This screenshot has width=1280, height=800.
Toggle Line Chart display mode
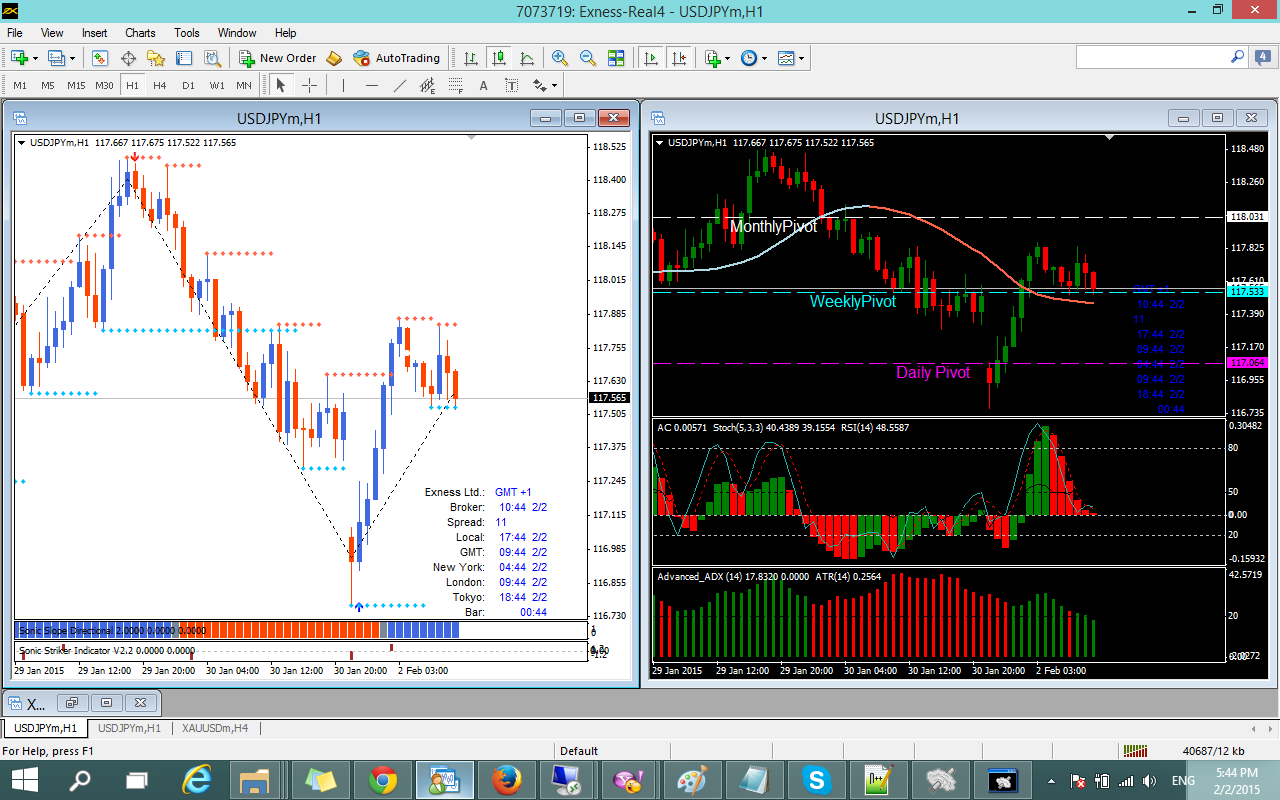coord(526,58)
